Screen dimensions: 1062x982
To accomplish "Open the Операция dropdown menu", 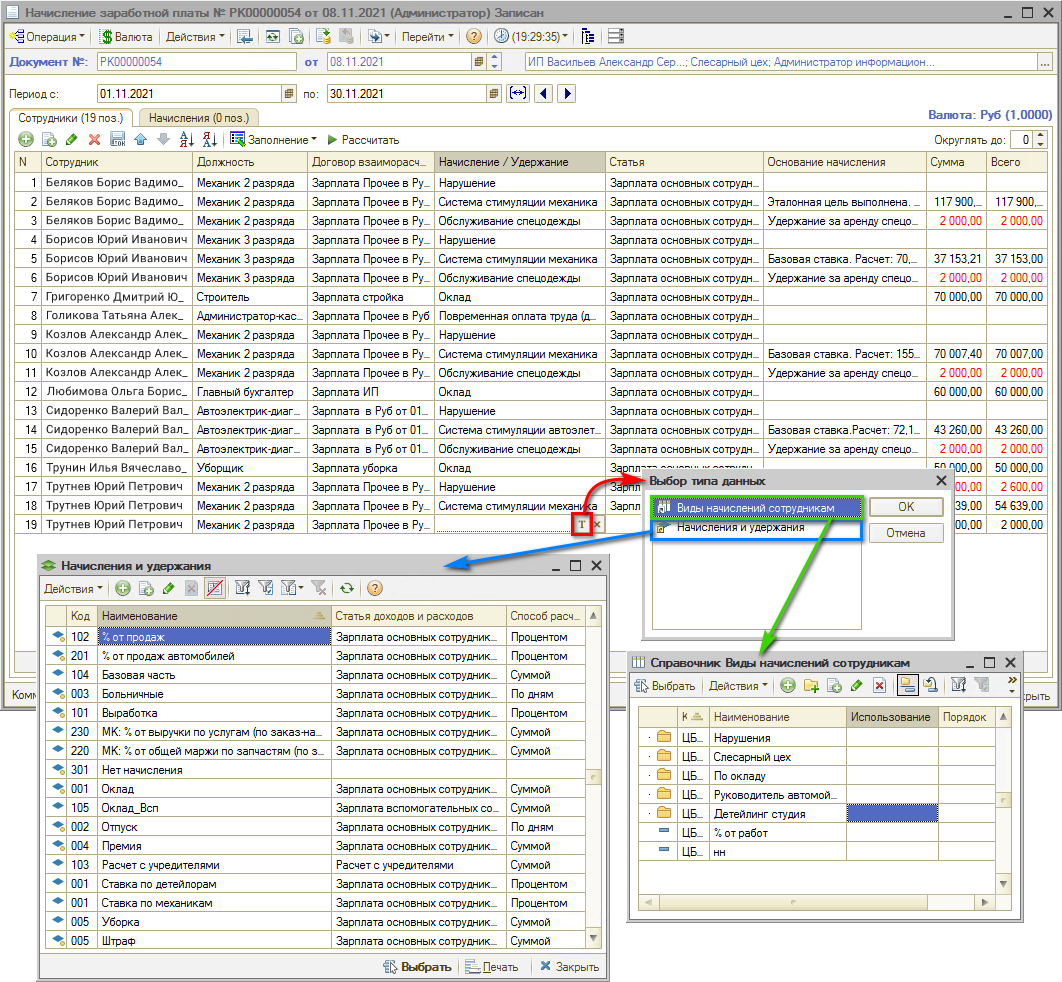I will tap(49, 37).
